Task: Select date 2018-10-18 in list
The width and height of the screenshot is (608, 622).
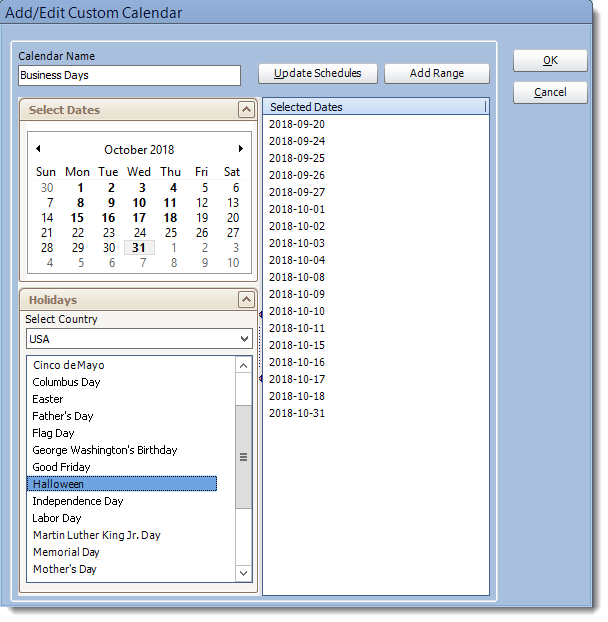Action: [297, 396]
